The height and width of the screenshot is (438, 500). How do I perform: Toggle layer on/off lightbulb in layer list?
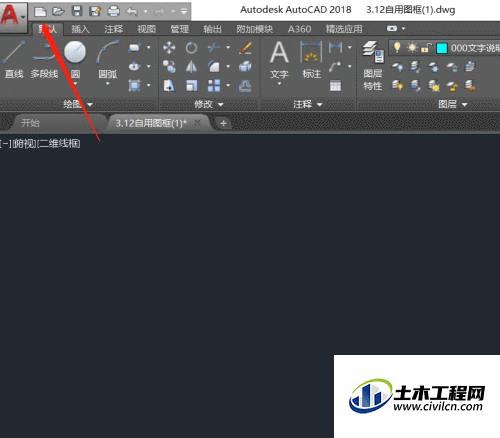397,47
